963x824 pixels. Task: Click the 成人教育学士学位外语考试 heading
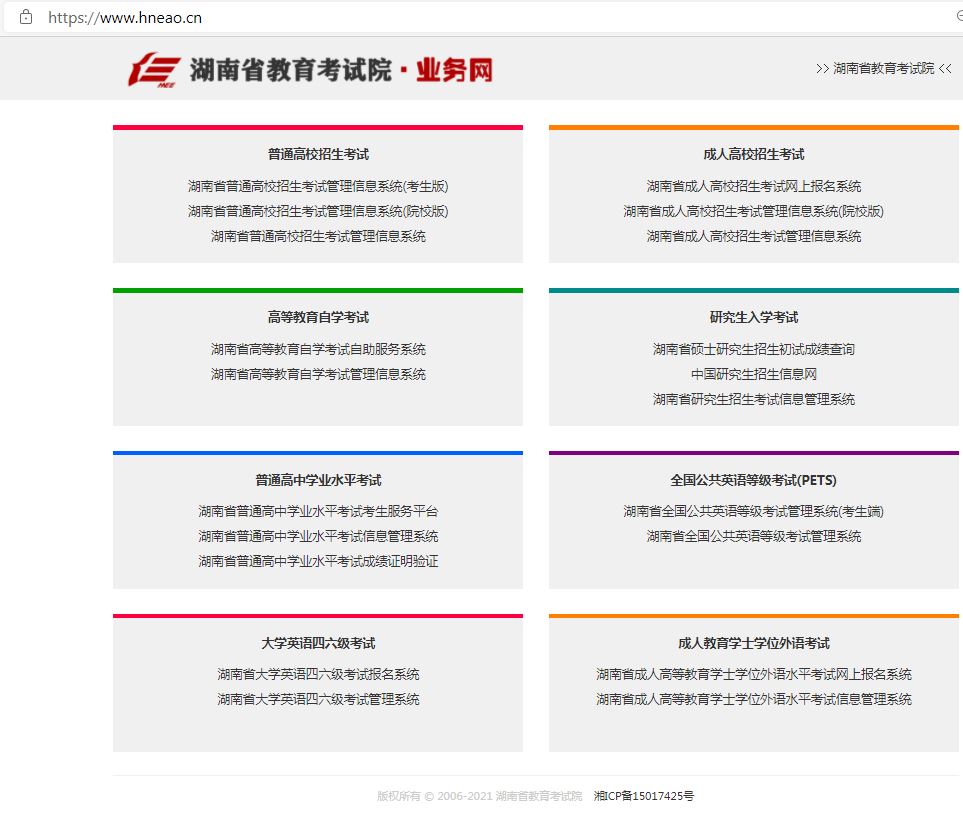(754, 643)
